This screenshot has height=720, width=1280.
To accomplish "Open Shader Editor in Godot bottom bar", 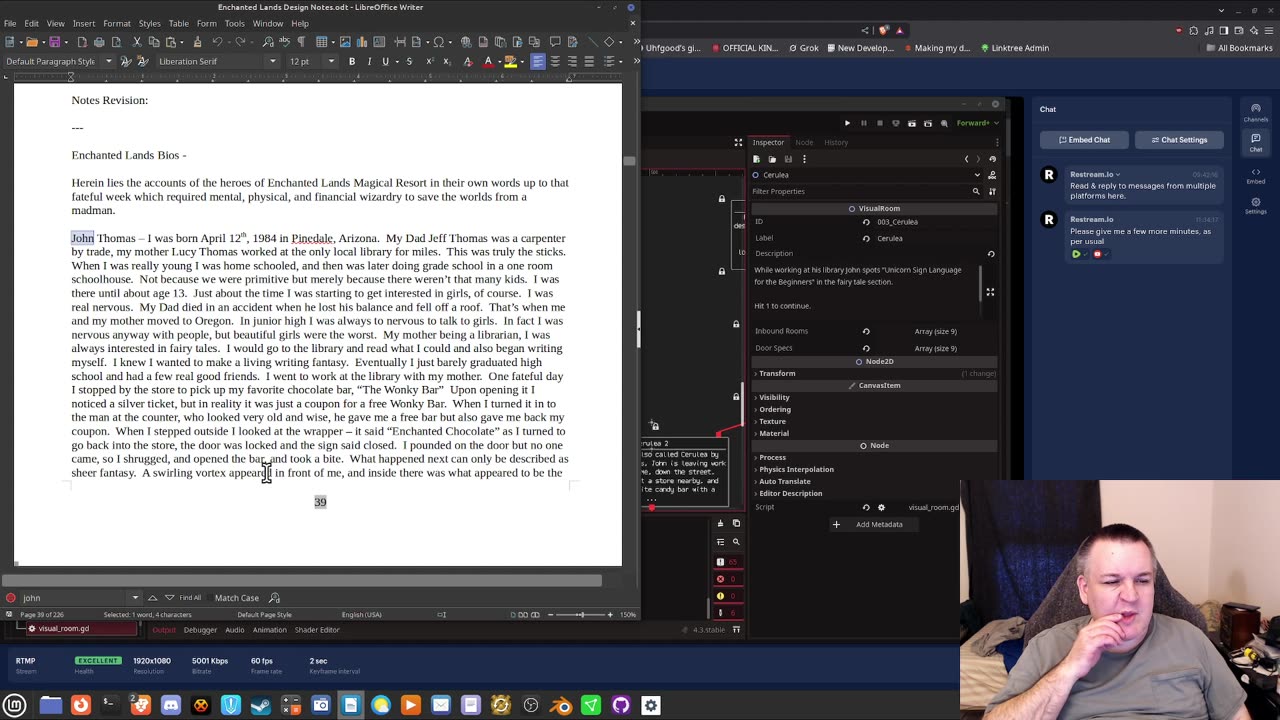I will (x=317, y=630).
